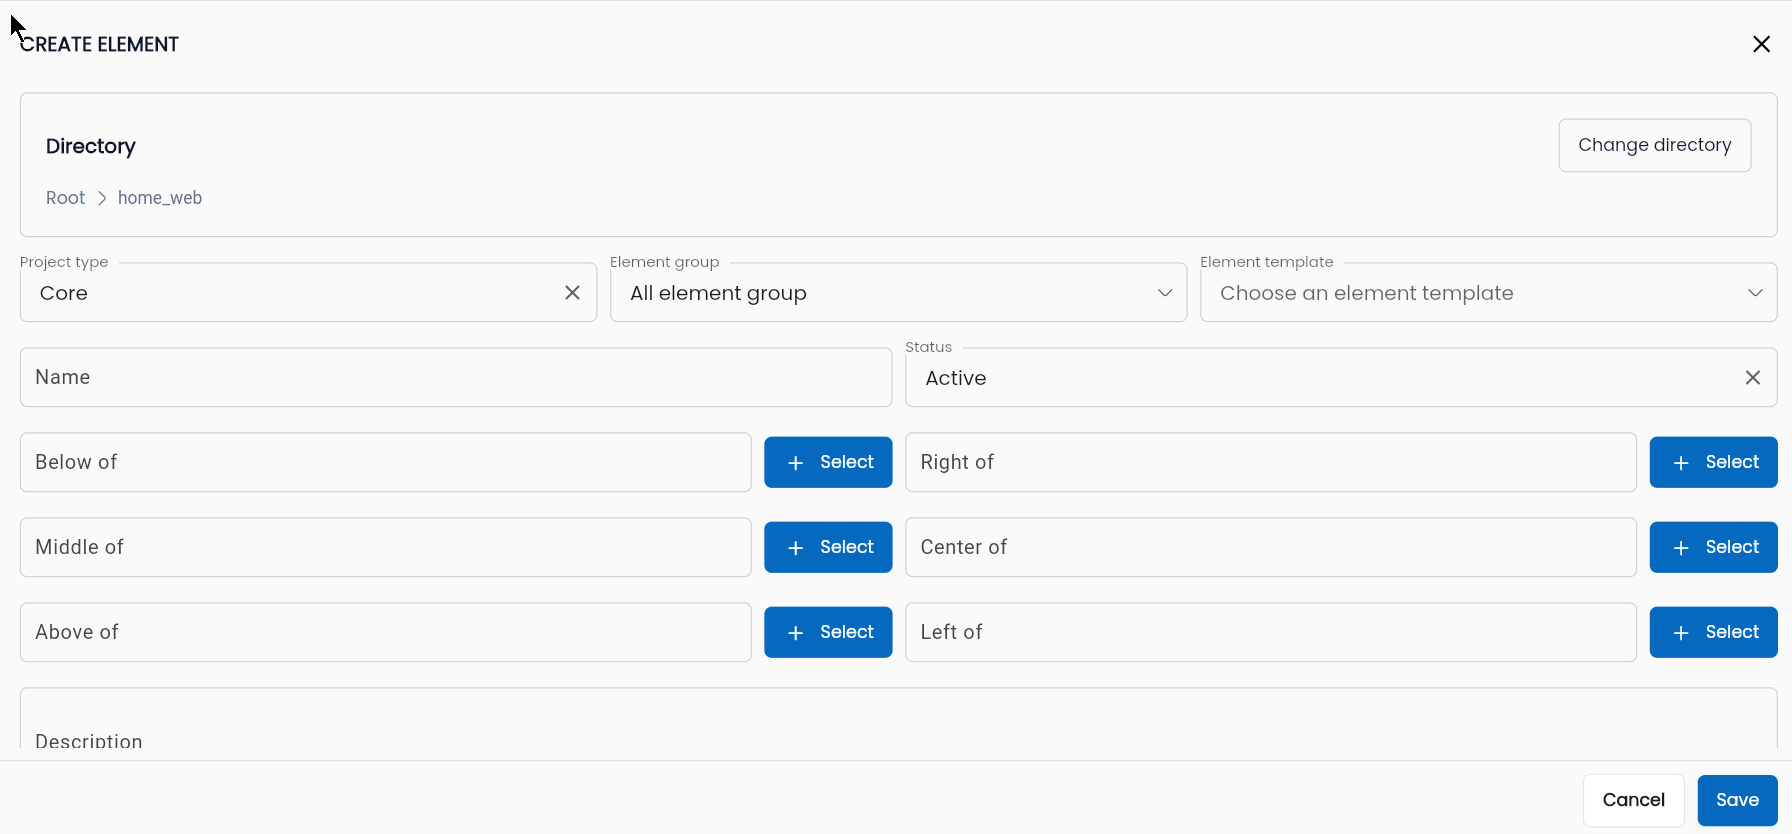Click Select next to Middle of
Viewport: 1792px width, 834px height.
(828, 547)
